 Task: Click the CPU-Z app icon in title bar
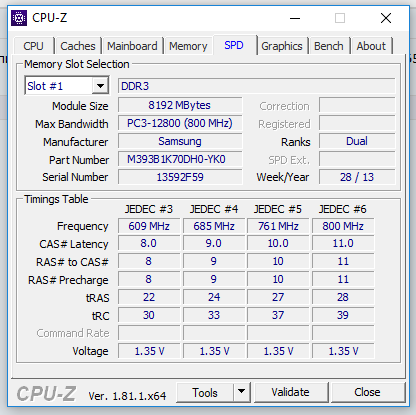pyautogui.click(x=19, y=18)
